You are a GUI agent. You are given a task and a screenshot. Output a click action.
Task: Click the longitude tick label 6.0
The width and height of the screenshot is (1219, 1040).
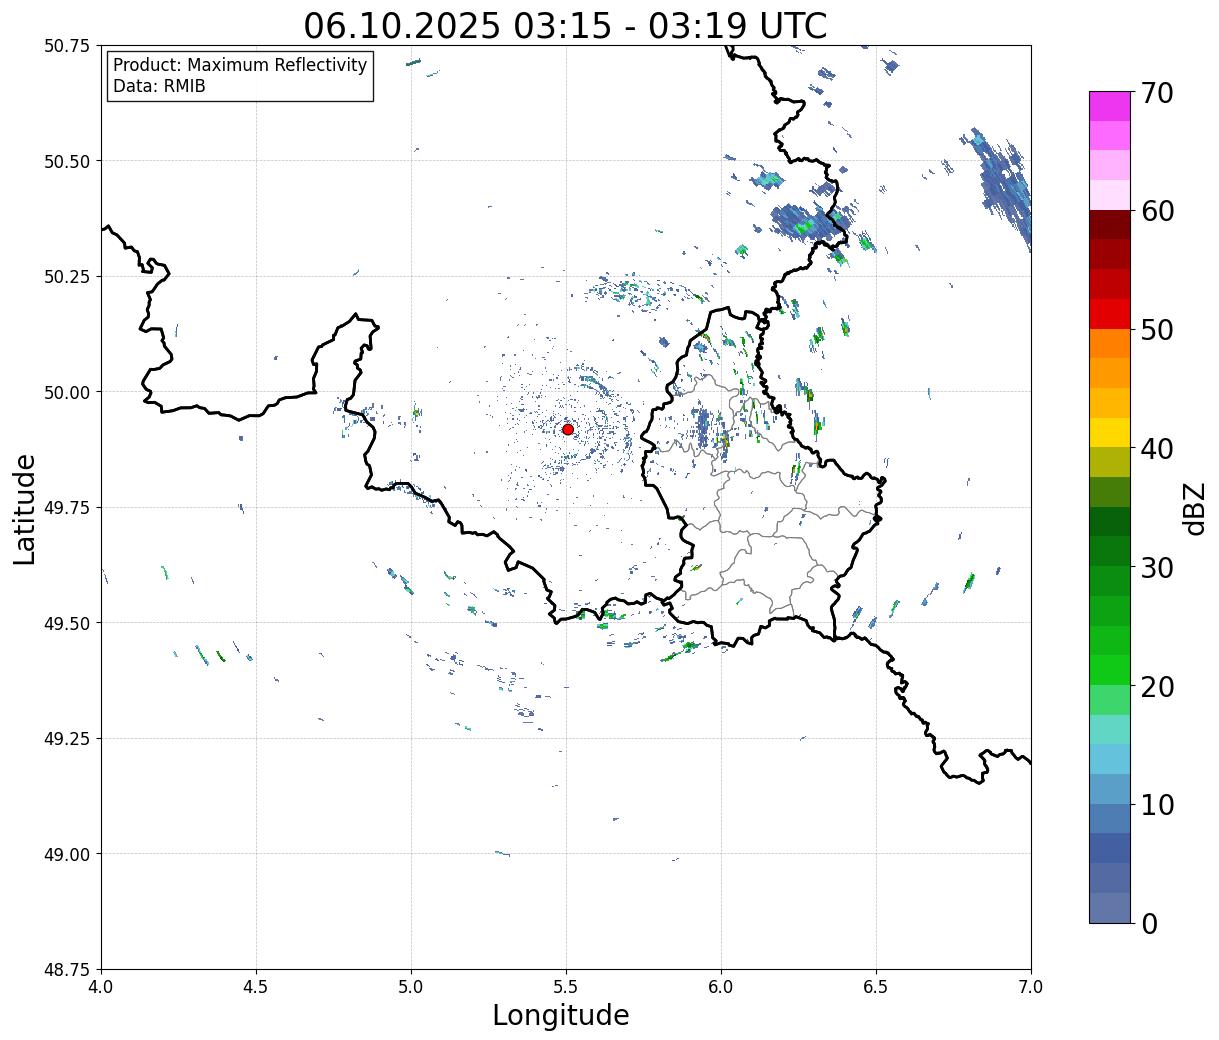tap(721, 987)
